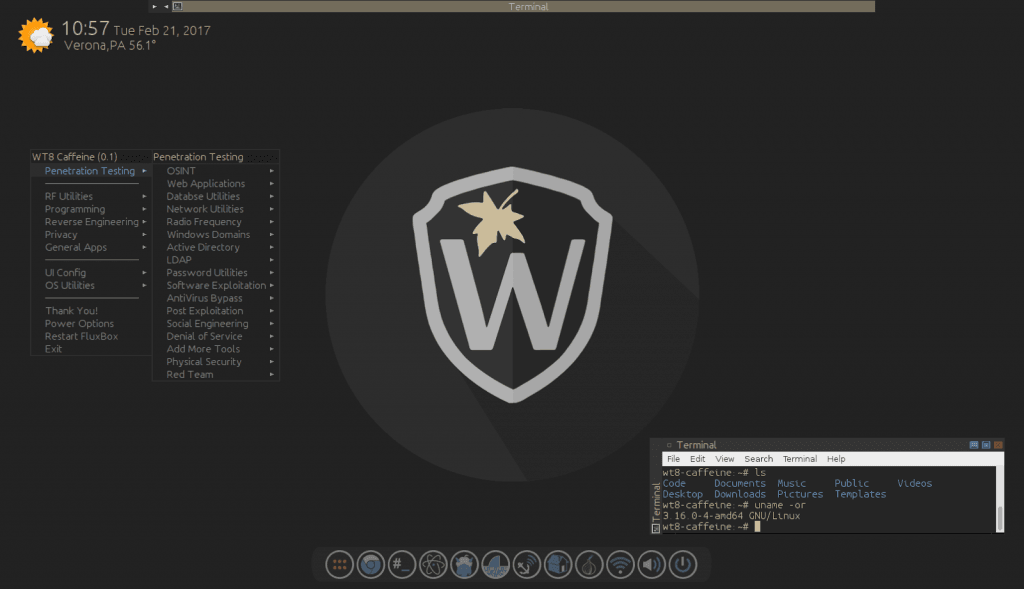
Task: Open Wireshark shark fin dock icon
Action: 496,565
